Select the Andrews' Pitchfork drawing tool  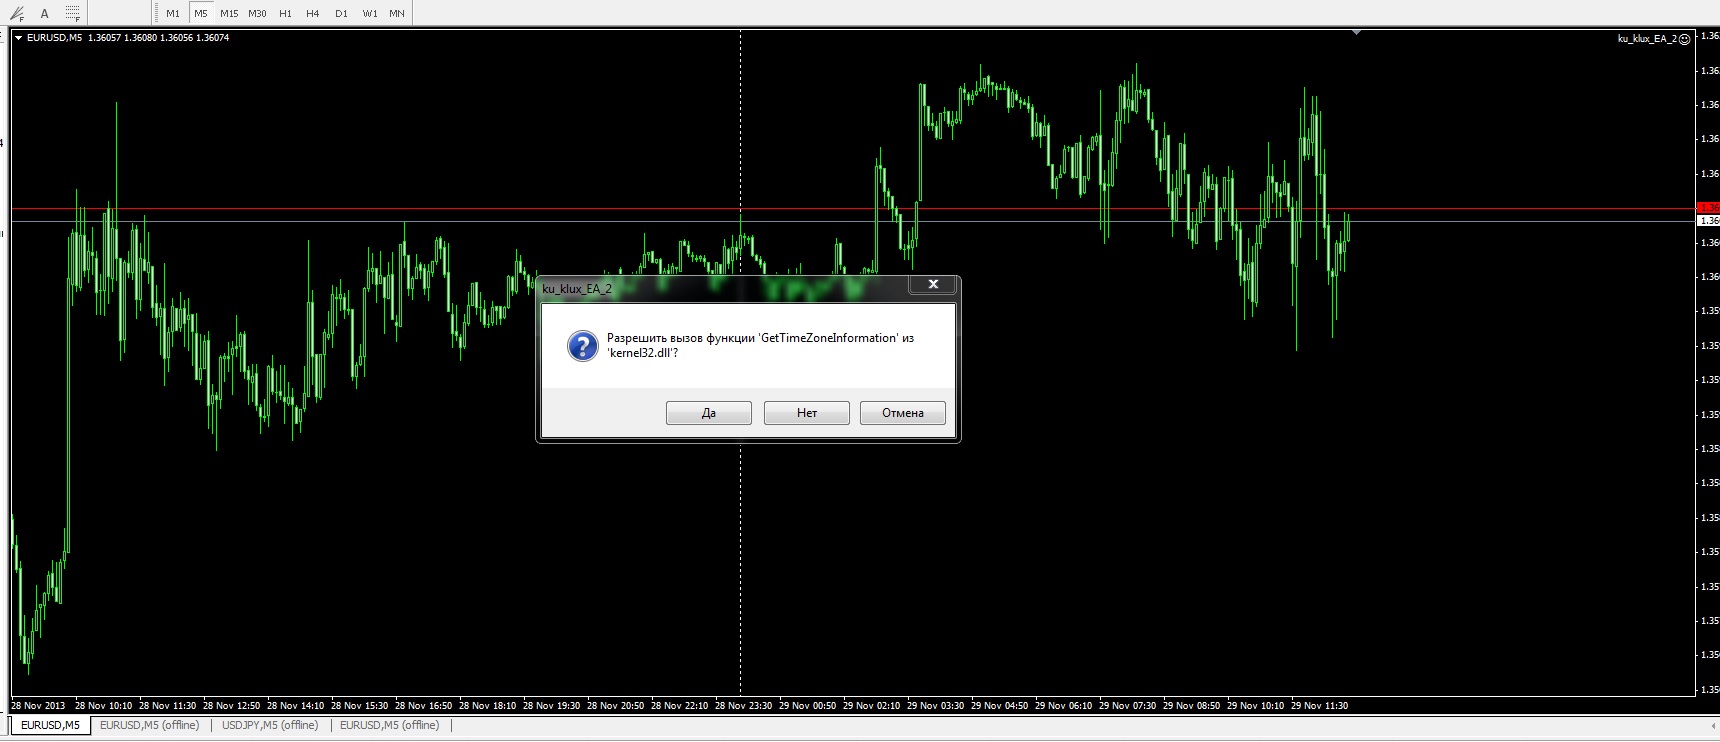[16, 14]
